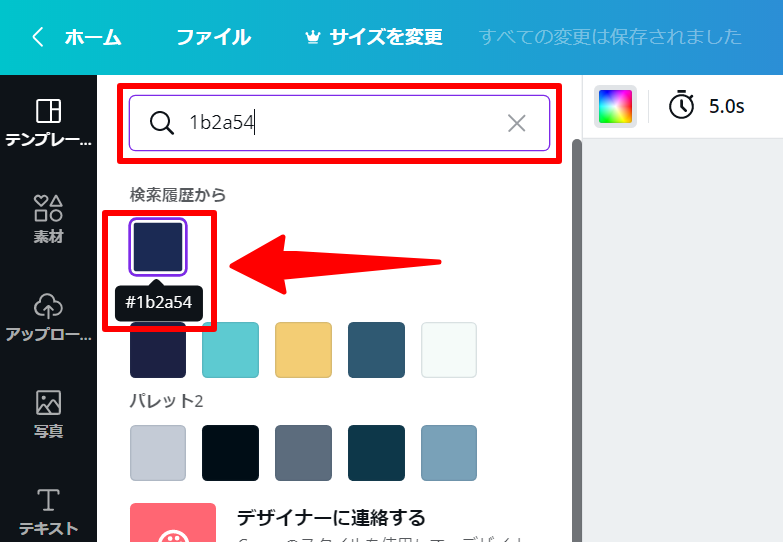Pick the light steel blue swatch in パレット2
The height and width of the screenshot is (542, 783).
449,453
